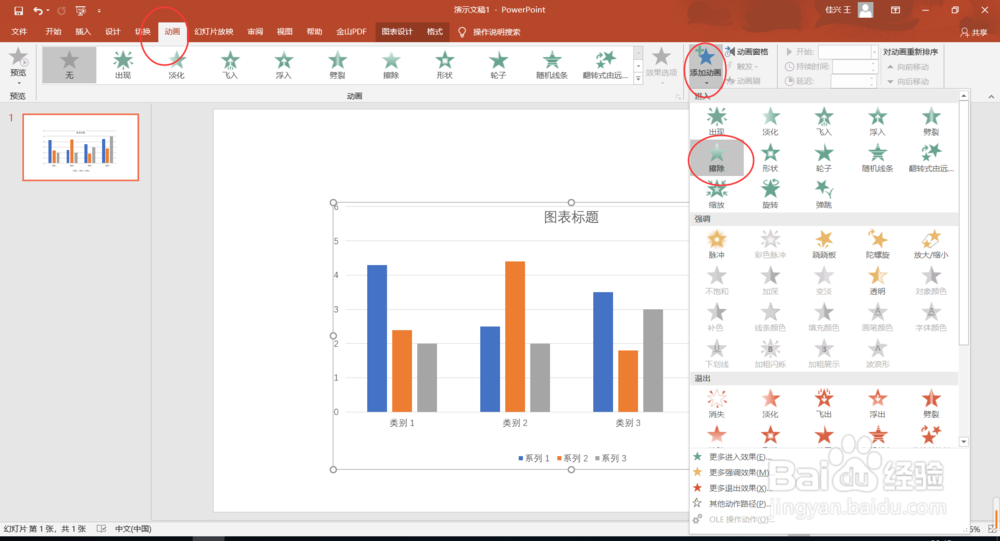Click the 翻转式由远 entrance effect in dropdown
Viewport: 1000px width, 541px height.
931,158
